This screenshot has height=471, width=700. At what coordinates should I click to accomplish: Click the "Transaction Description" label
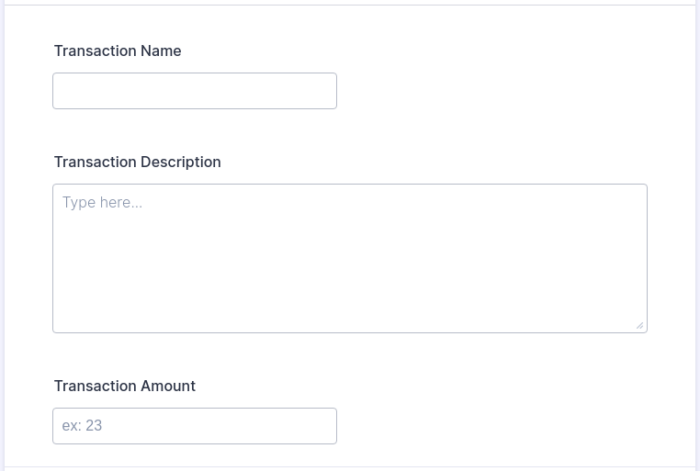pyautogui.click(x=137, y=162)
